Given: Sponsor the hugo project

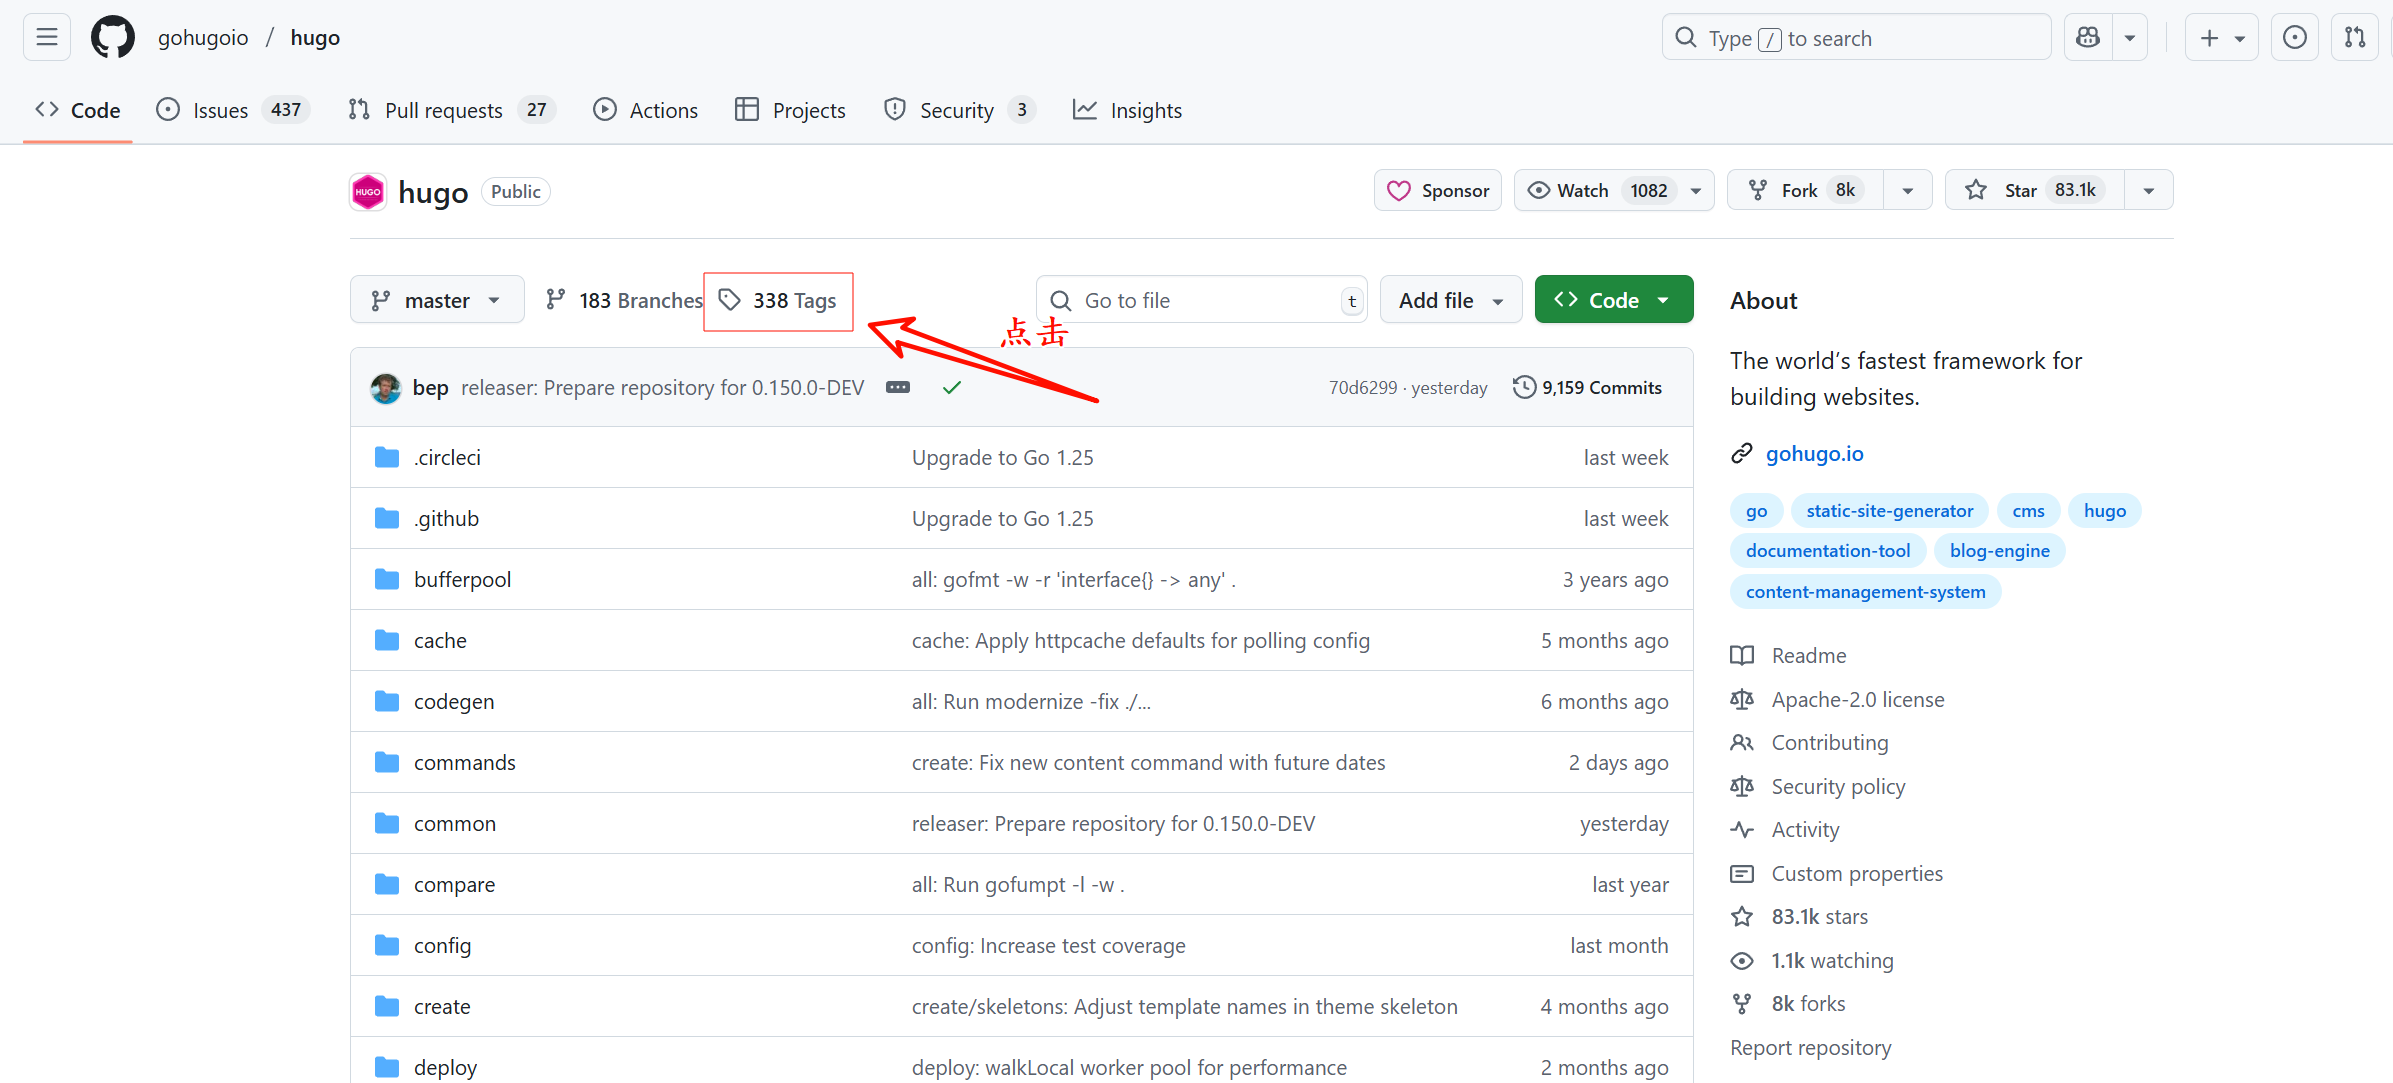Looking at the screenshot, I should [1438, 190].
